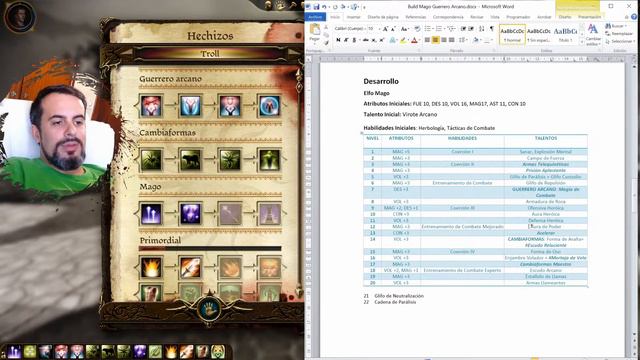Screen dimensions: 640x360
Task: Open the bullet list dropdown
Action: (x=433, y=29)
